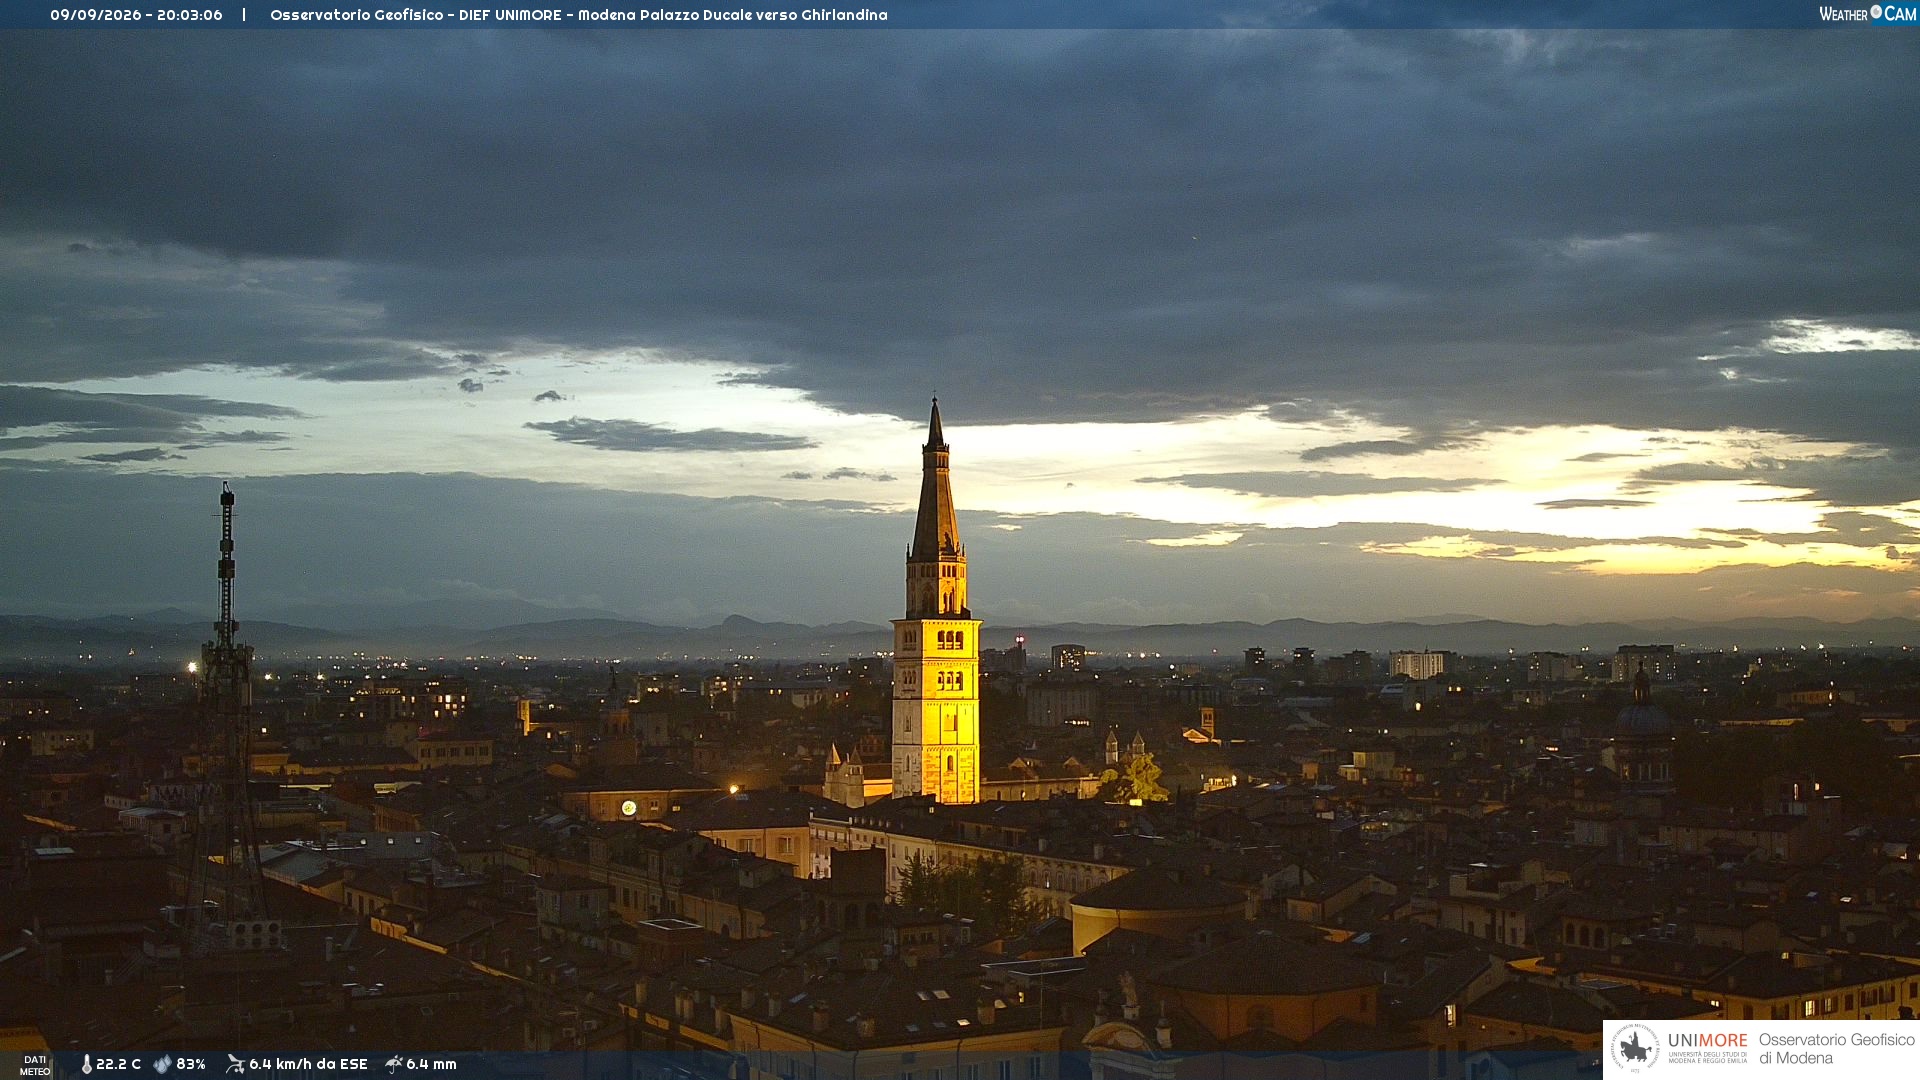Click the green-lit tree near tower
Image resolution: width=1920 pixels, height=1080 pixels.
click(1135, 778)
